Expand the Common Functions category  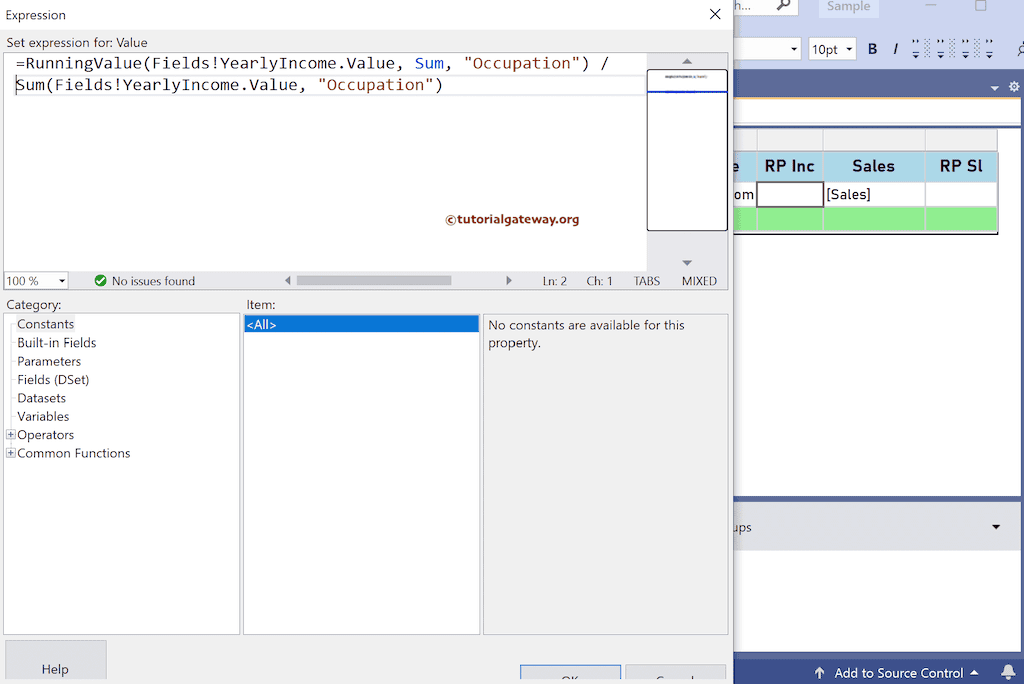(9, 453)
